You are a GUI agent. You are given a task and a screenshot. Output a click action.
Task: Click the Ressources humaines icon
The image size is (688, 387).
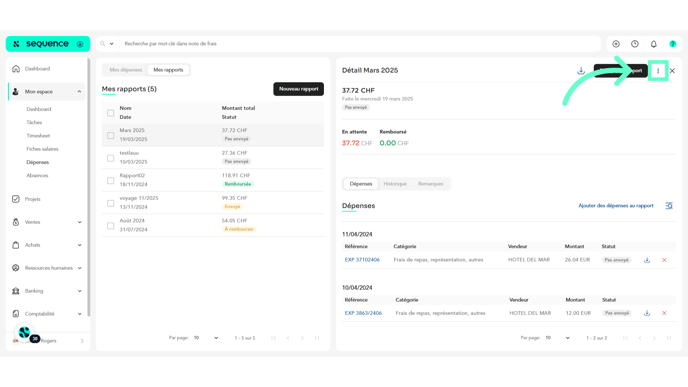[16, 268]
